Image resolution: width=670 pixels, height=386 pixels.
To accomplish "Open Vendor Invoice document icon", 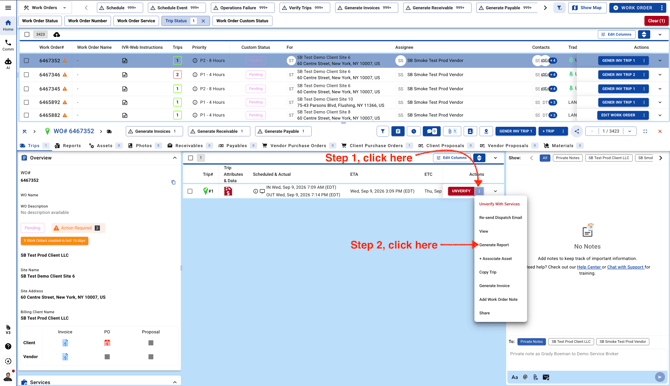I will click(65, 357).
